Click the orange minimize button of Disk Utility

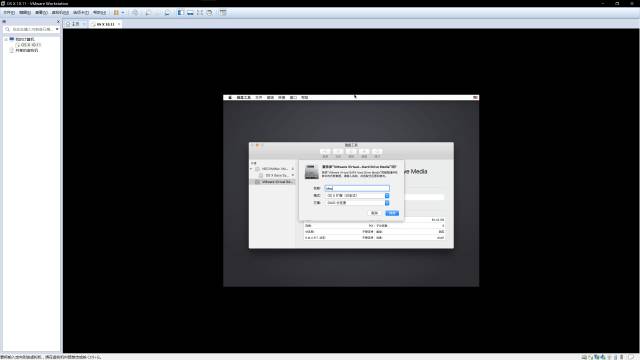(257, 145)
